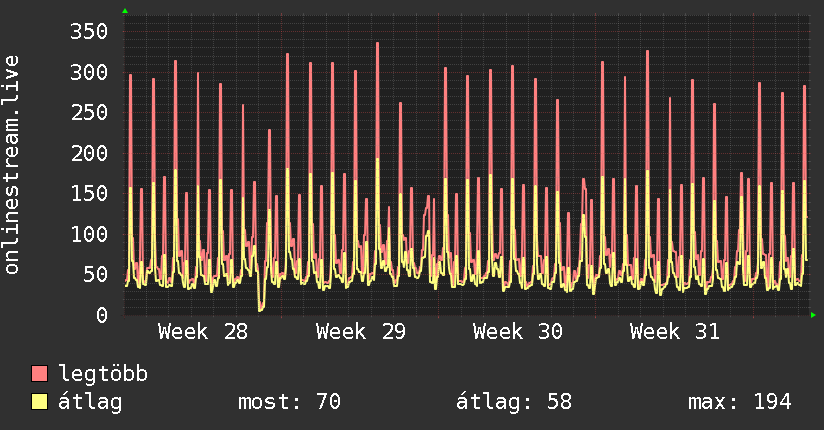Click the Week 29 axis label
Viewport: 824px width, 430px height.
(x=360, y=332)
